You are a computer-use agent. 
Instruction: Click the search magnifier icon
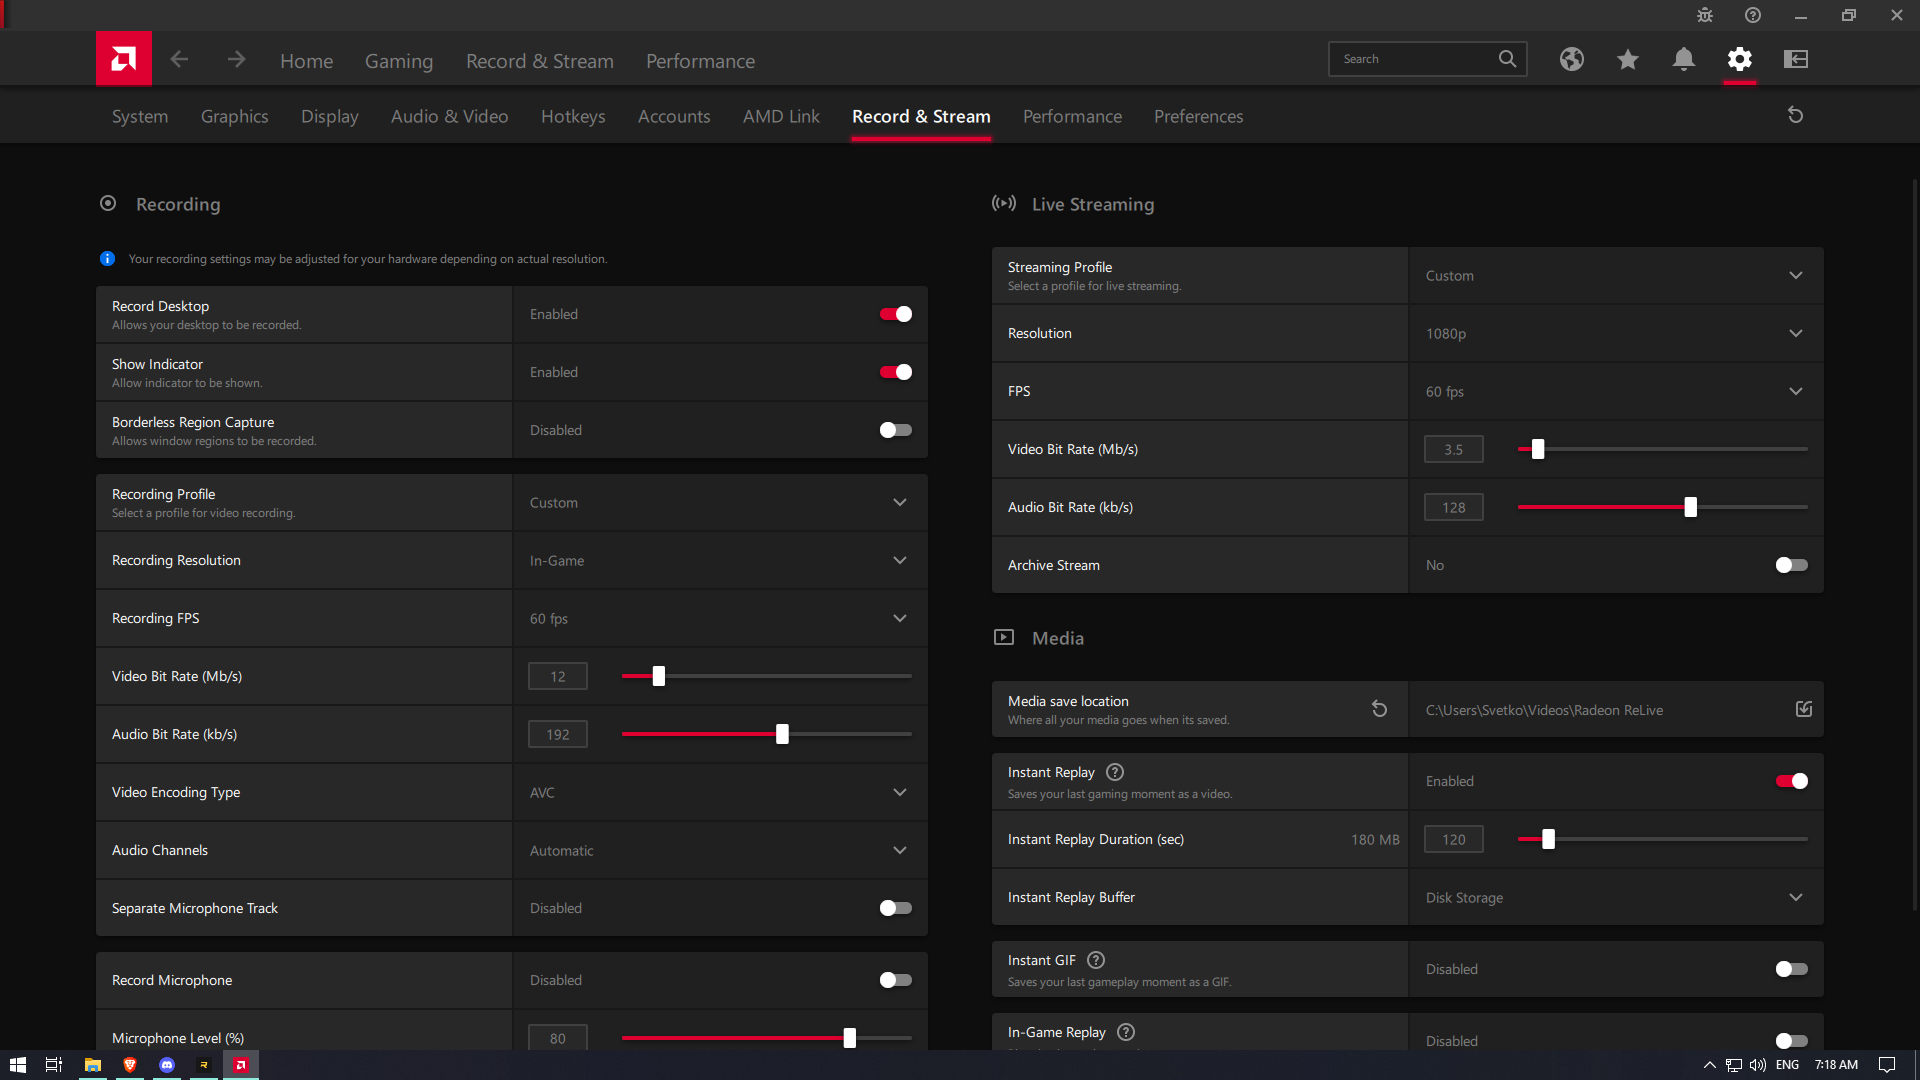[x=1507, y=59]
